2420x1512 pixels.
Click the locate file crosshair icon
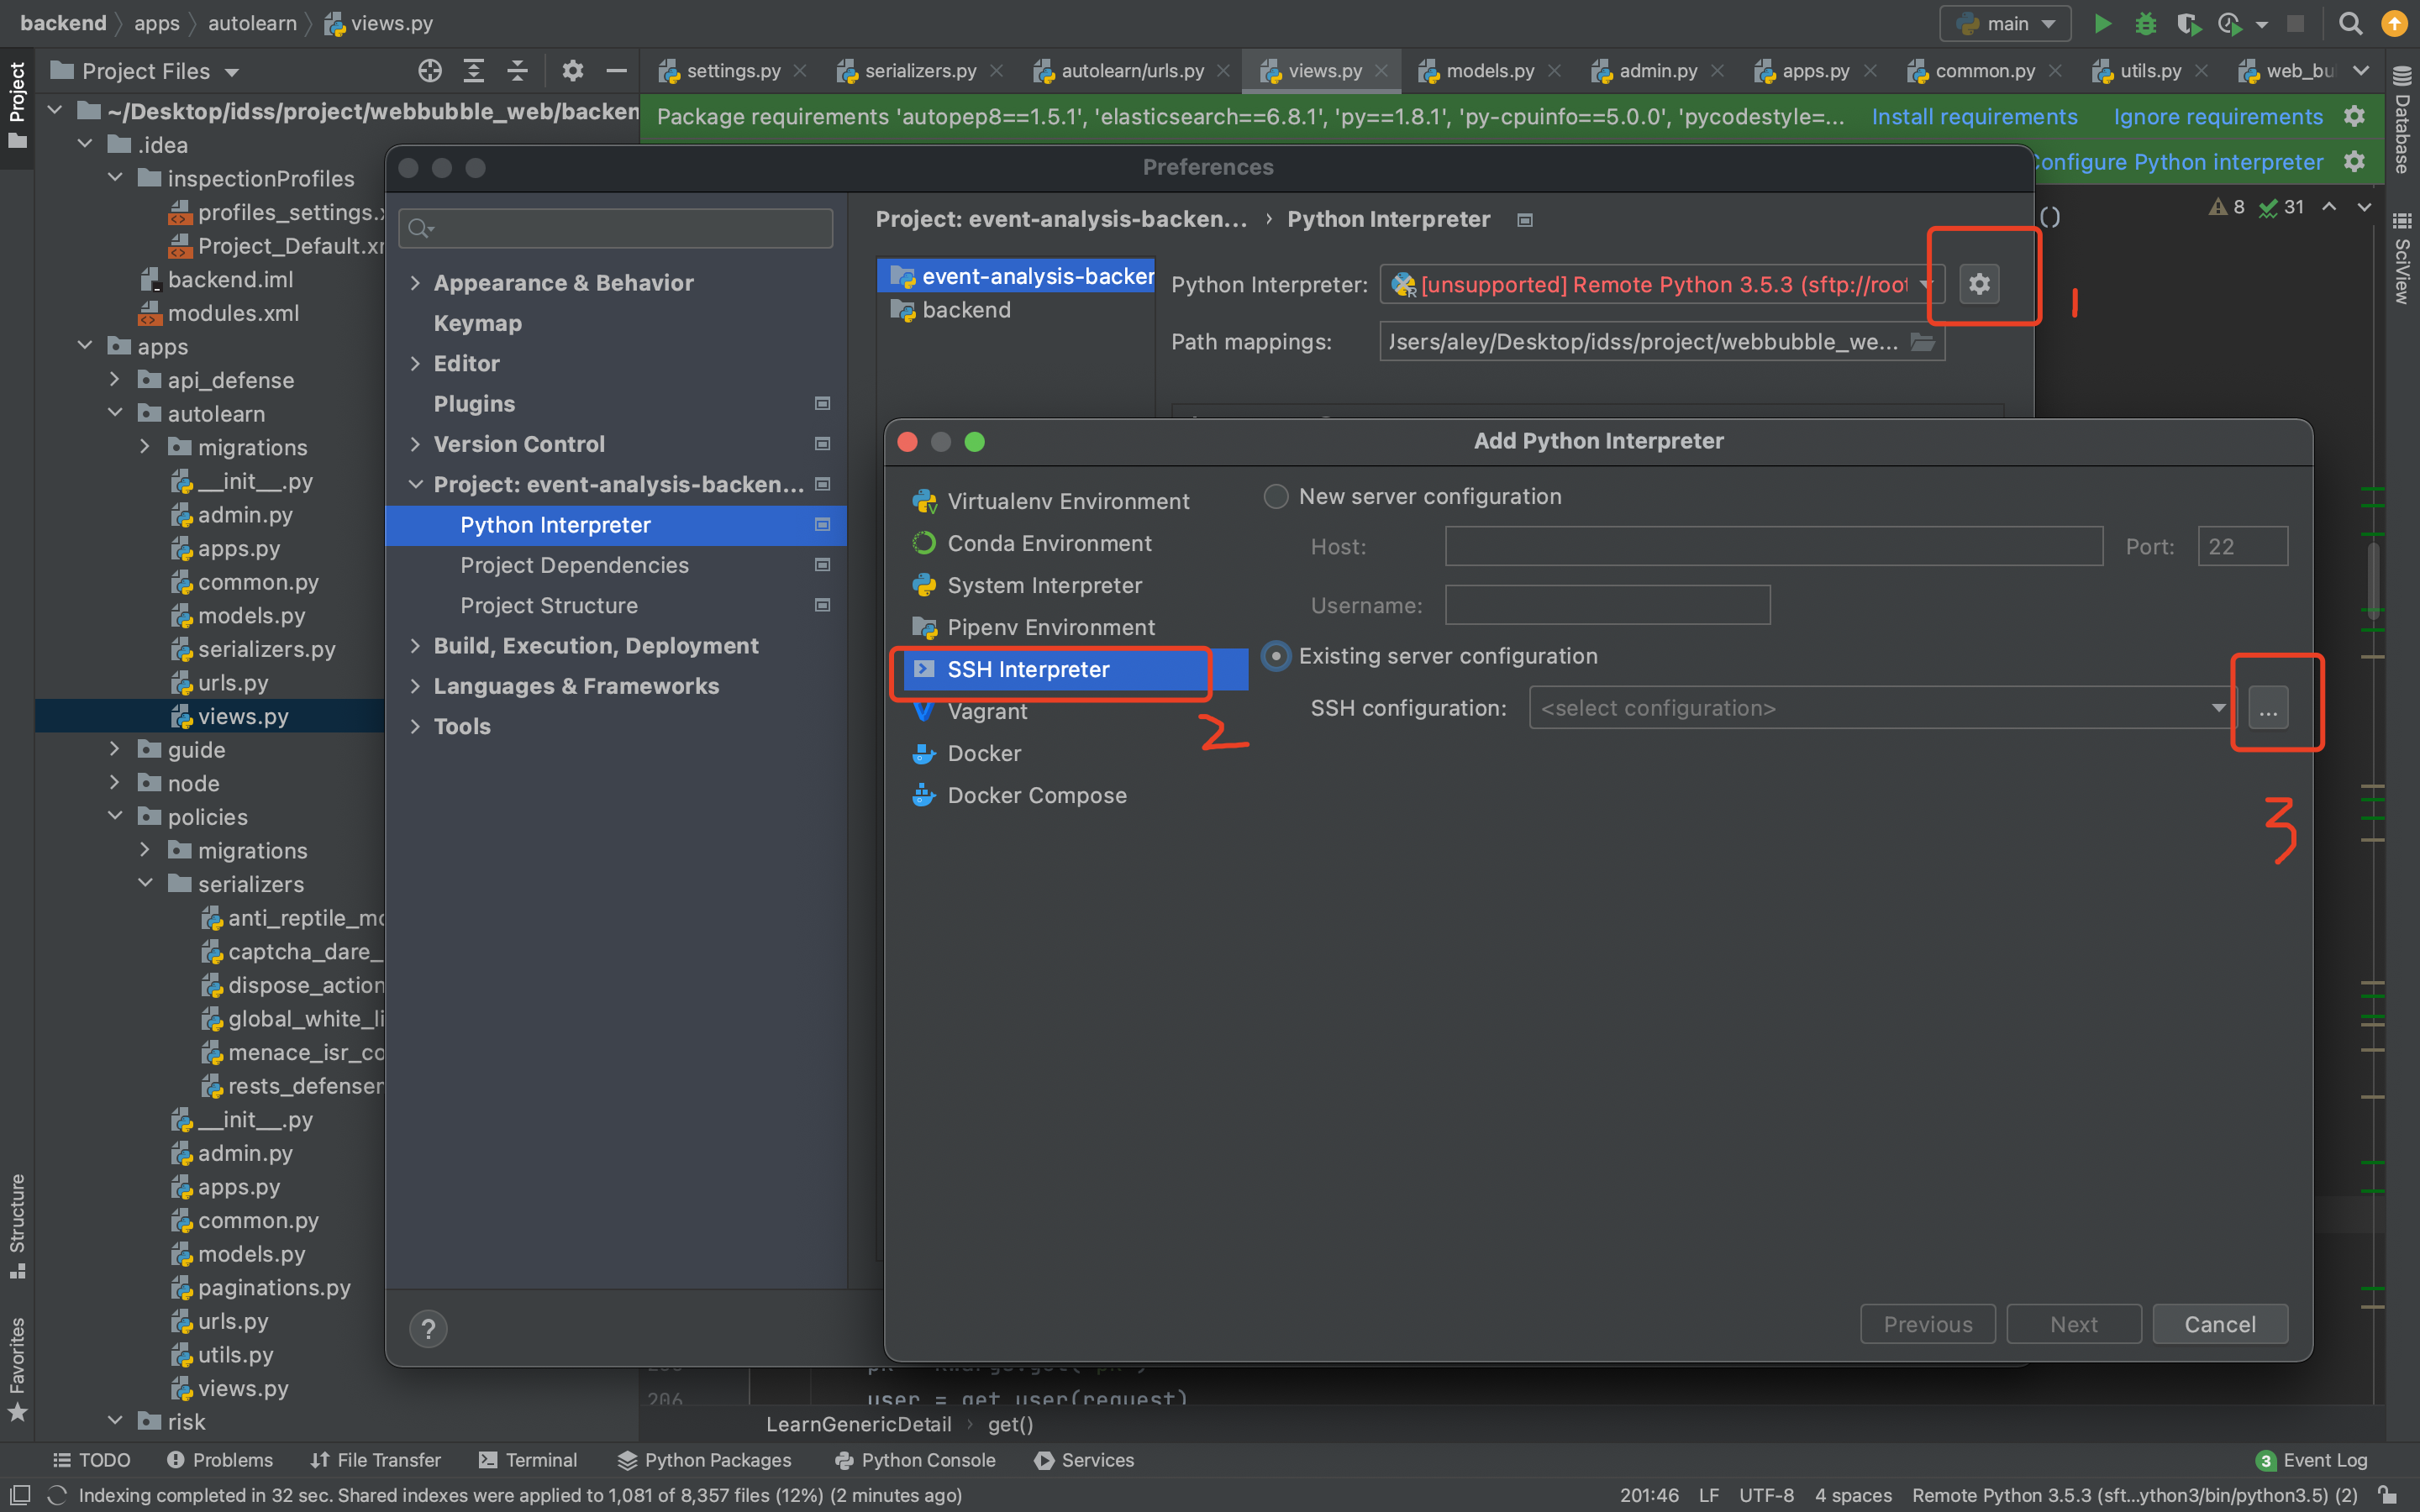[430, 71]
